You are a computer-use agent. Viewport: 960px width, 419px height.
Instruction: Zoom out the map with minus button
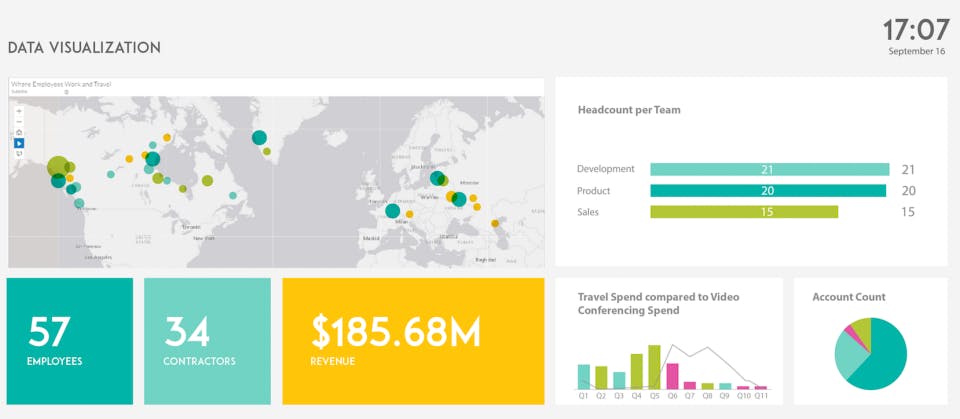[19, 122]
